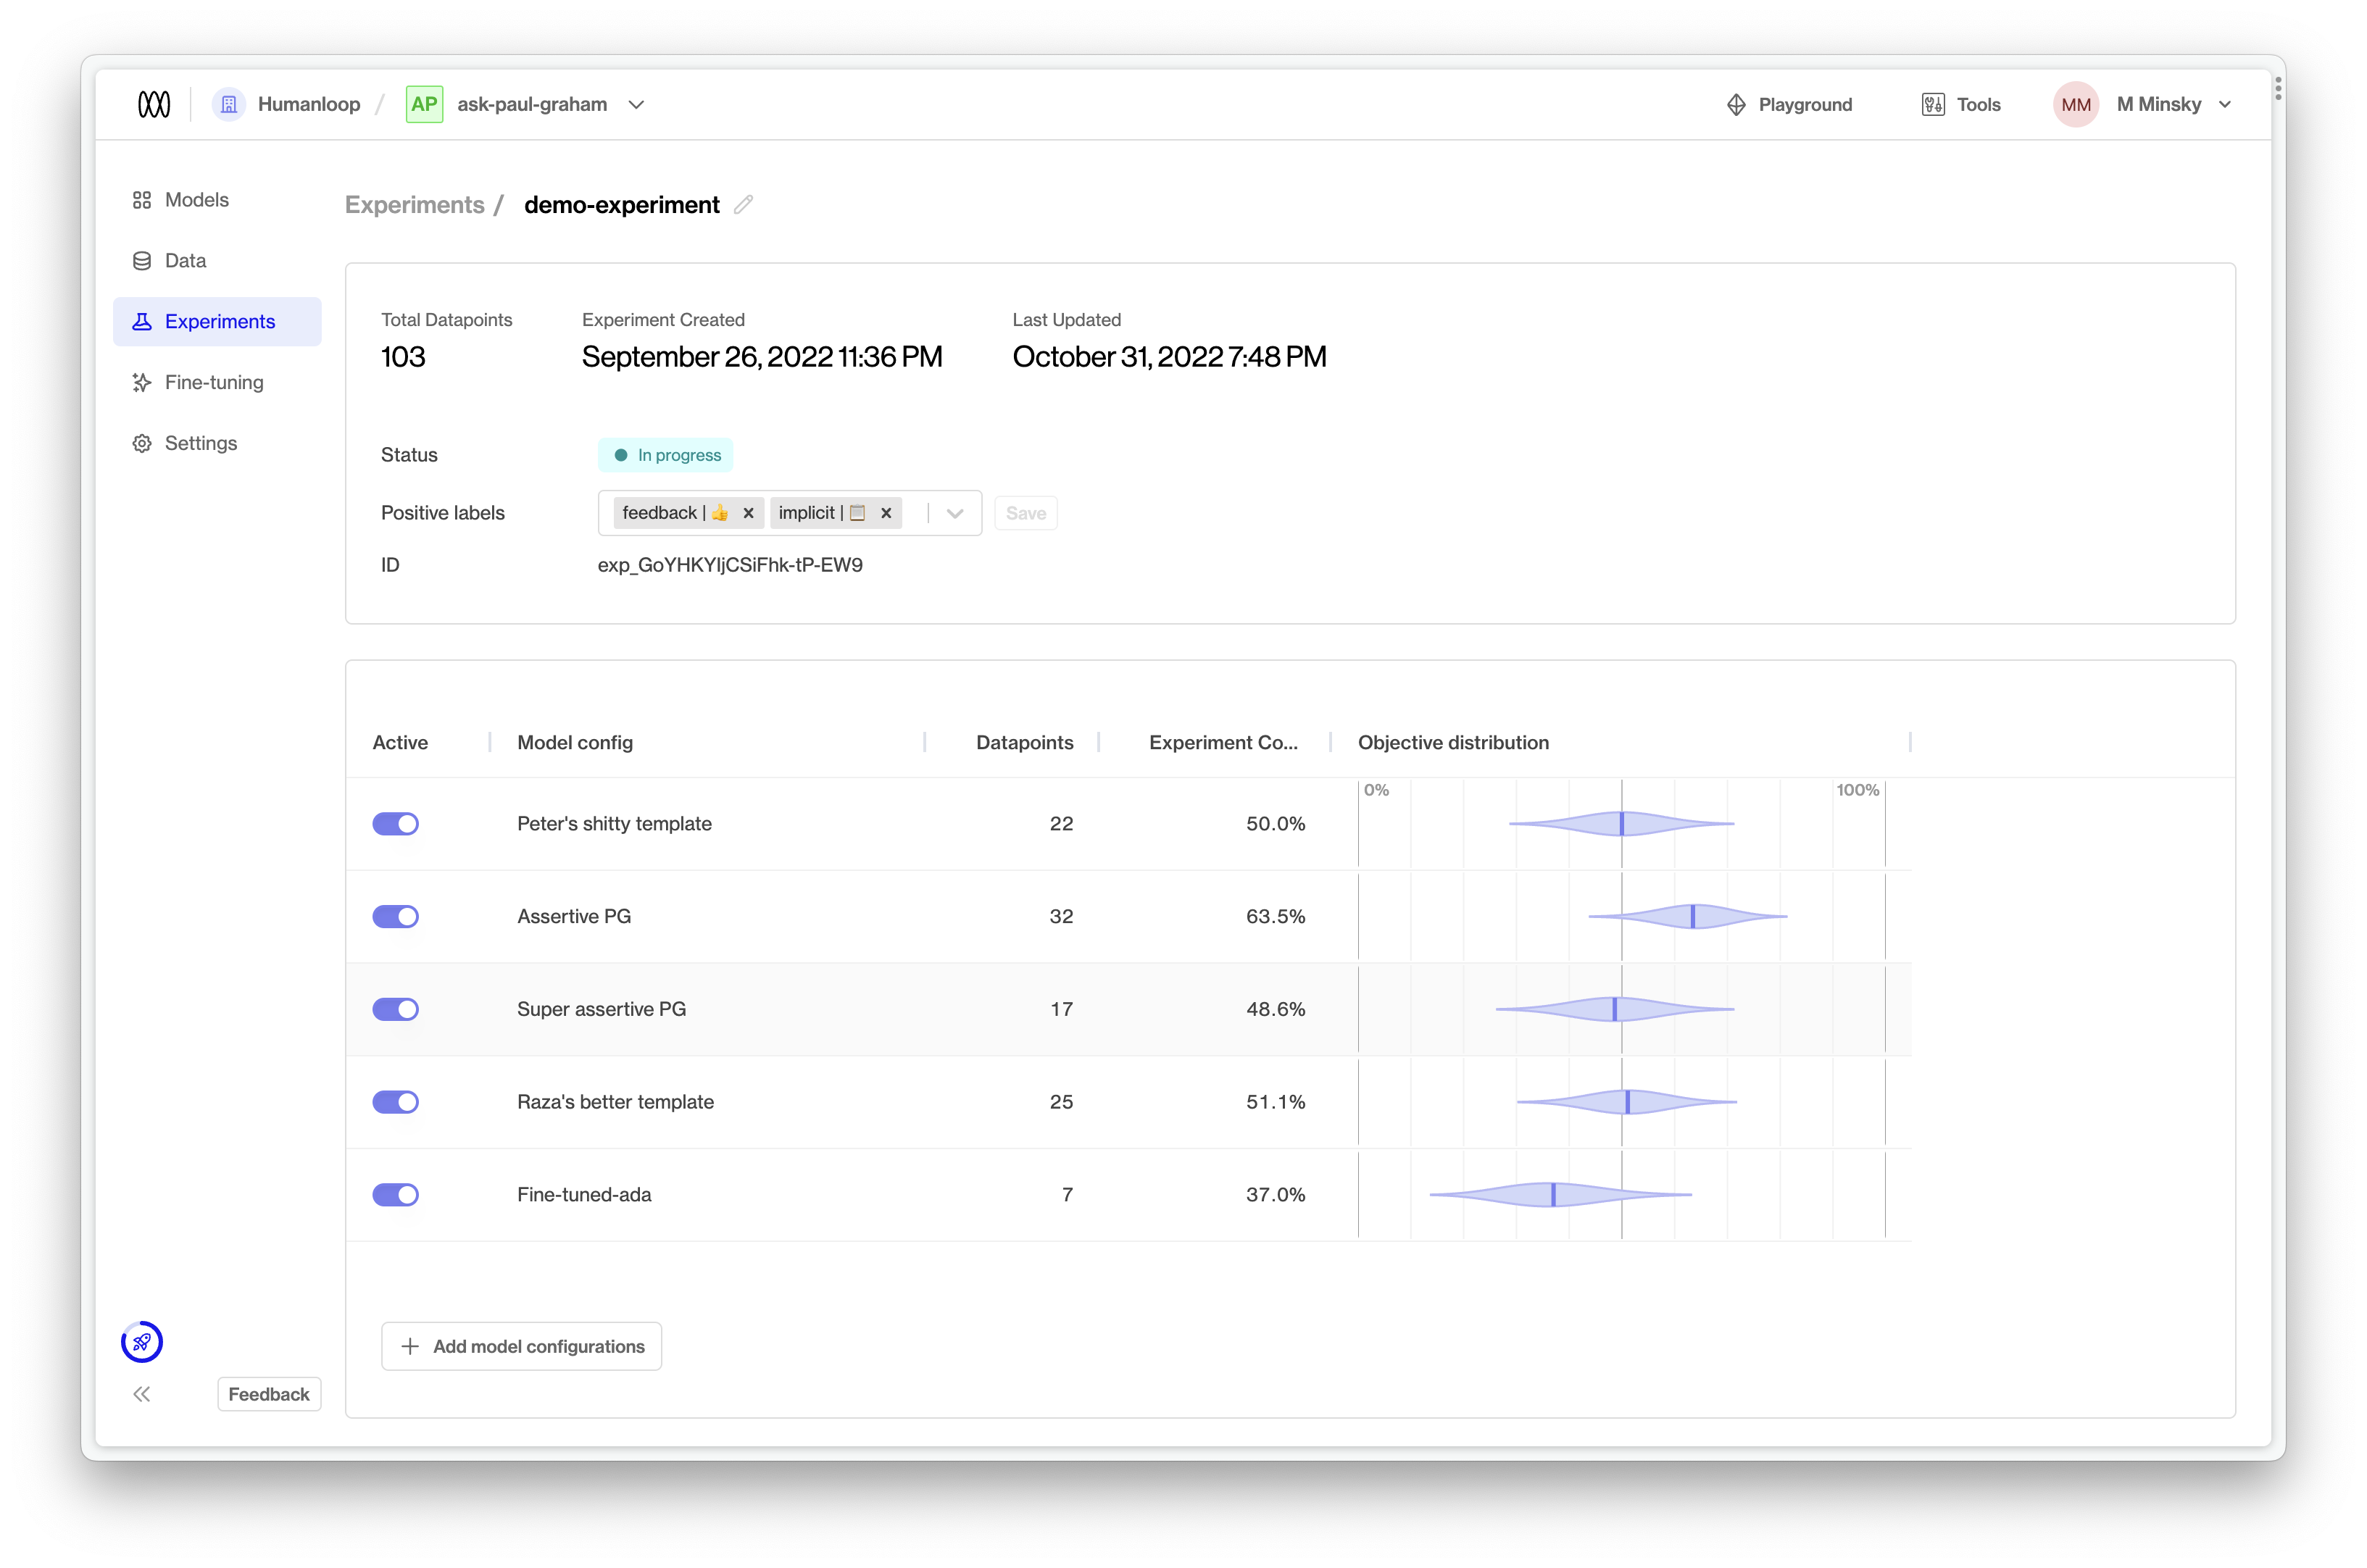
Task: Click the MM user avatar
Action: click(2075, 104)
